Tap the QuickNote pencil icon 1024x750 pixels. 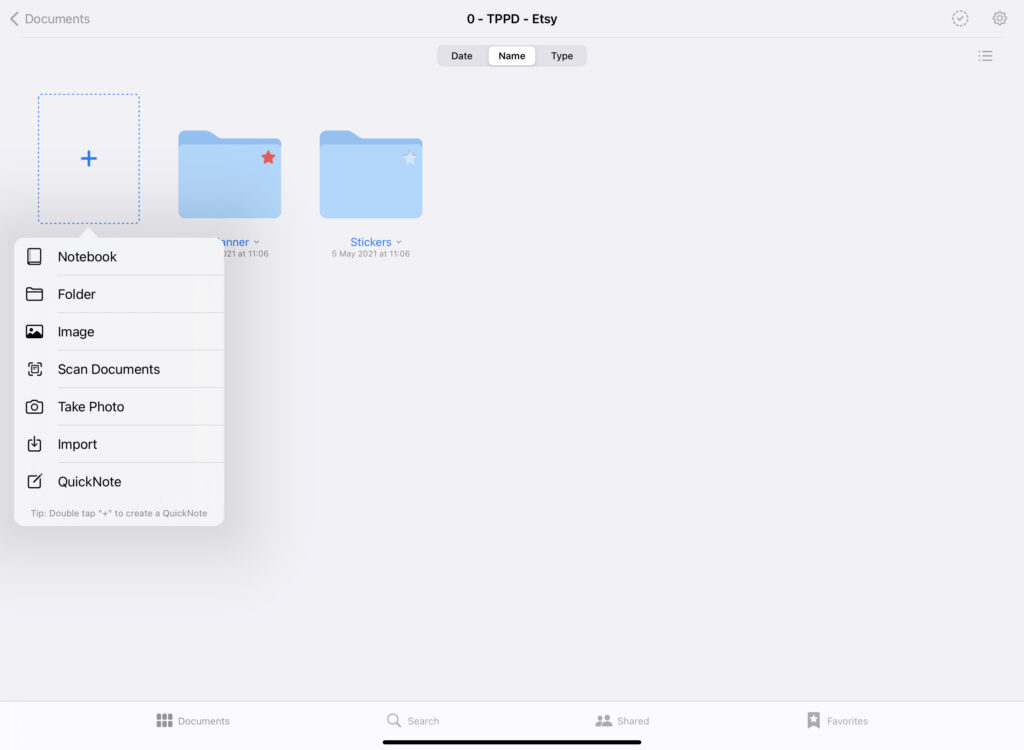[35, 482]
